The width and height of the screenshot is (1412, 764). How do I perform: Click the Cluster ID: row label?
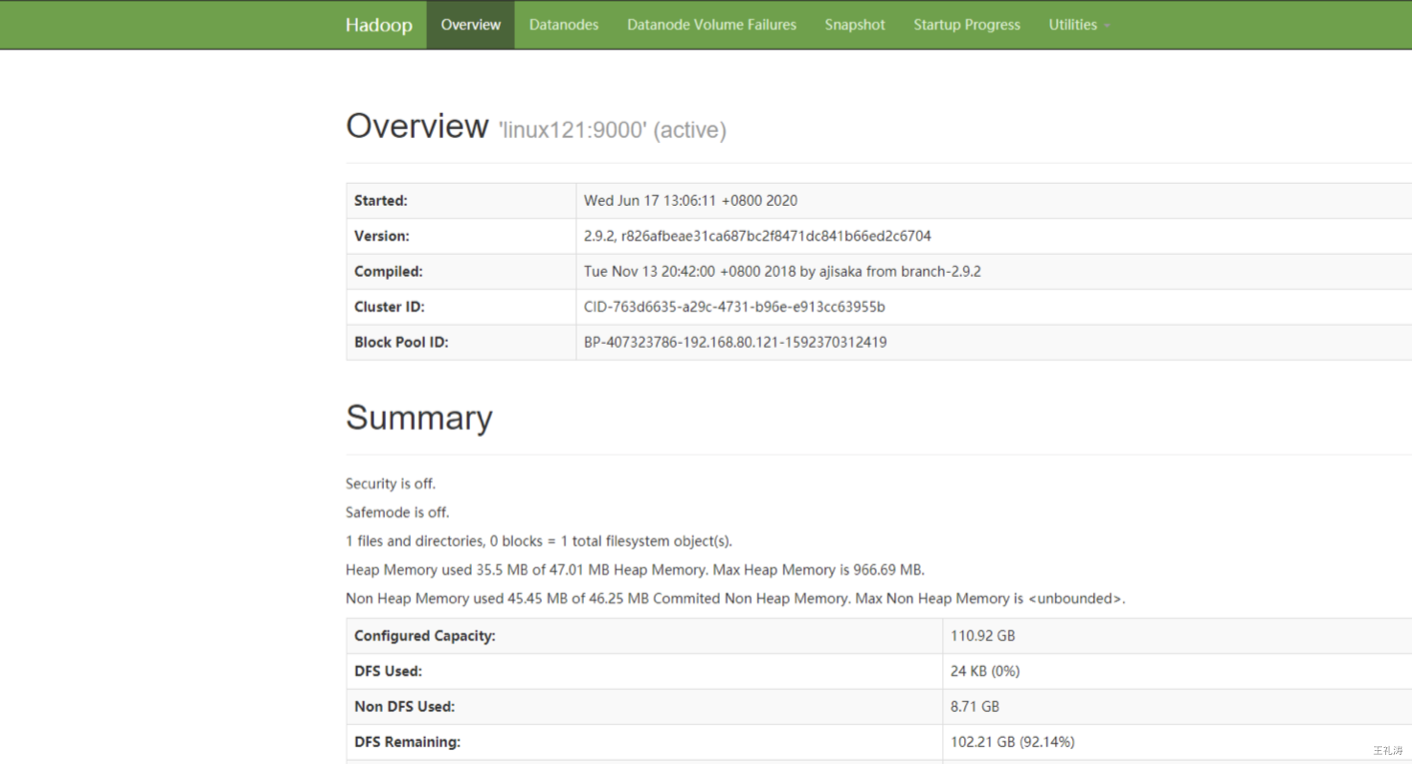pos(390,307)
